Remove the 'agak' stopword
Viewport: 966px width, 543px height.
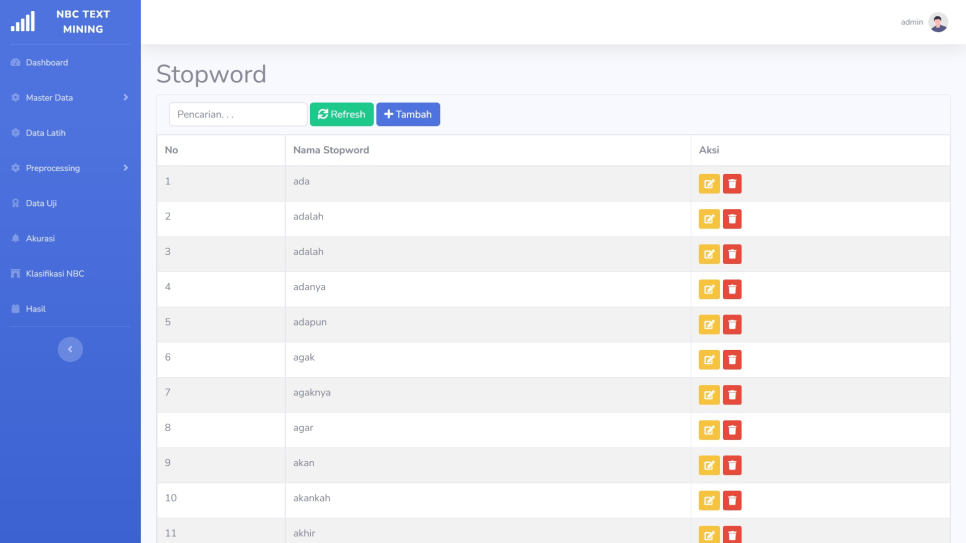[x=732, y=359]
